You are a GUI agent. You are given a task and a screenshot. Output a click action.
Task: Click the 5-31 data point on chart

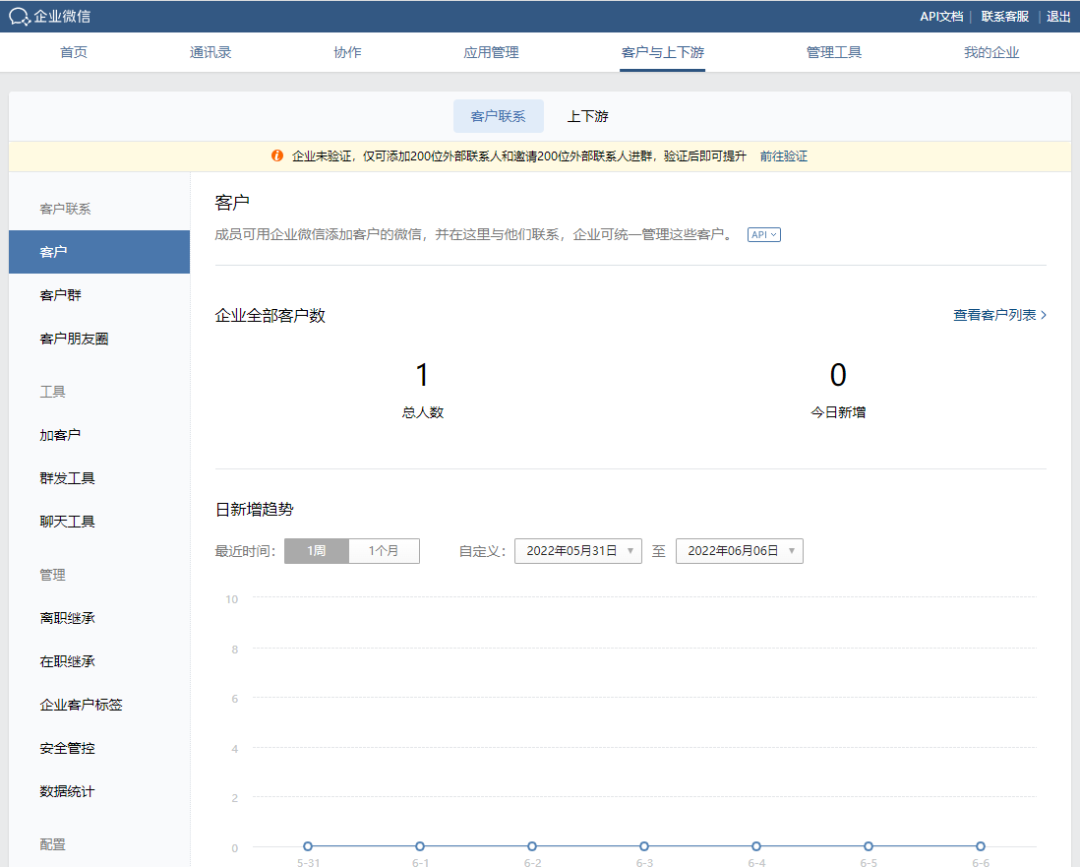point(308,846)
